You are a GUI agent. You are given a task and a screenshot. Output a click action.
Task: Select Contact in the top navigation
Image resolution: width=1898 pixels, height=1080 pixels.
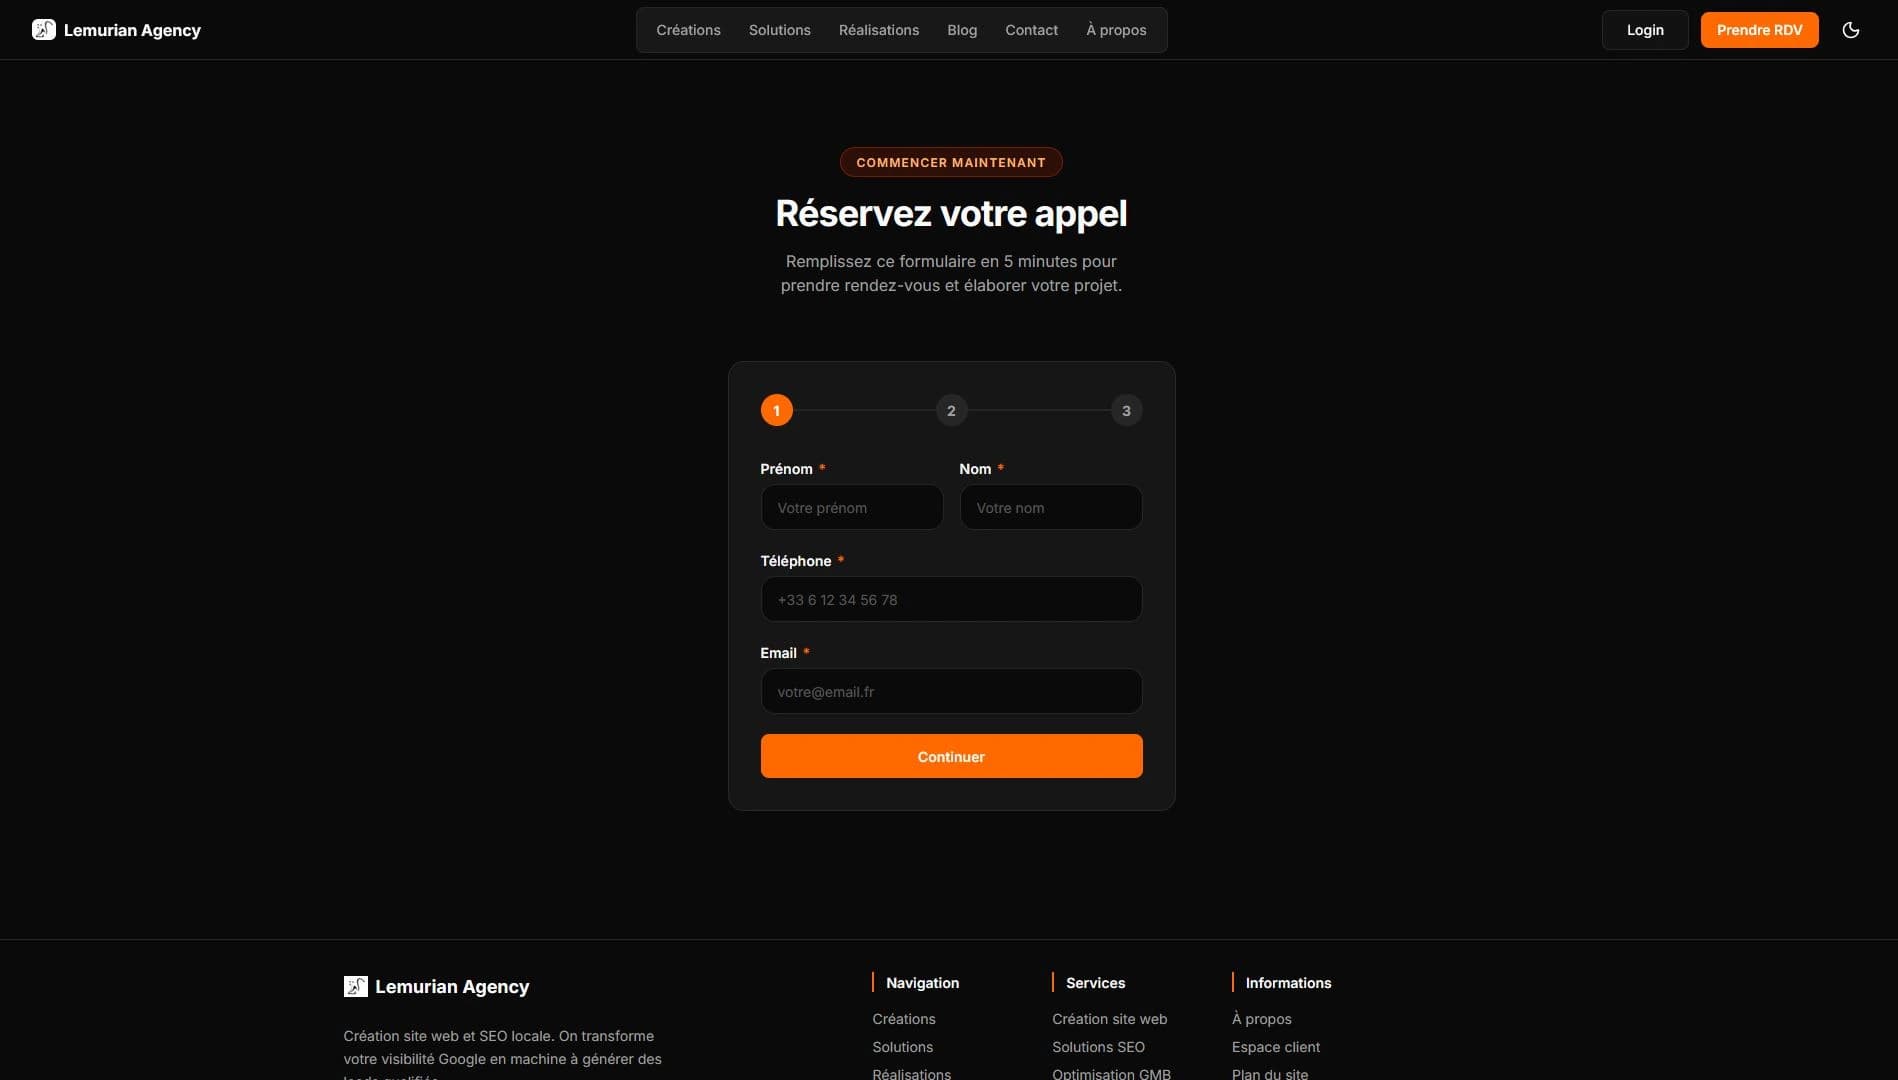pyautogui.click(x=1031, y=30)
